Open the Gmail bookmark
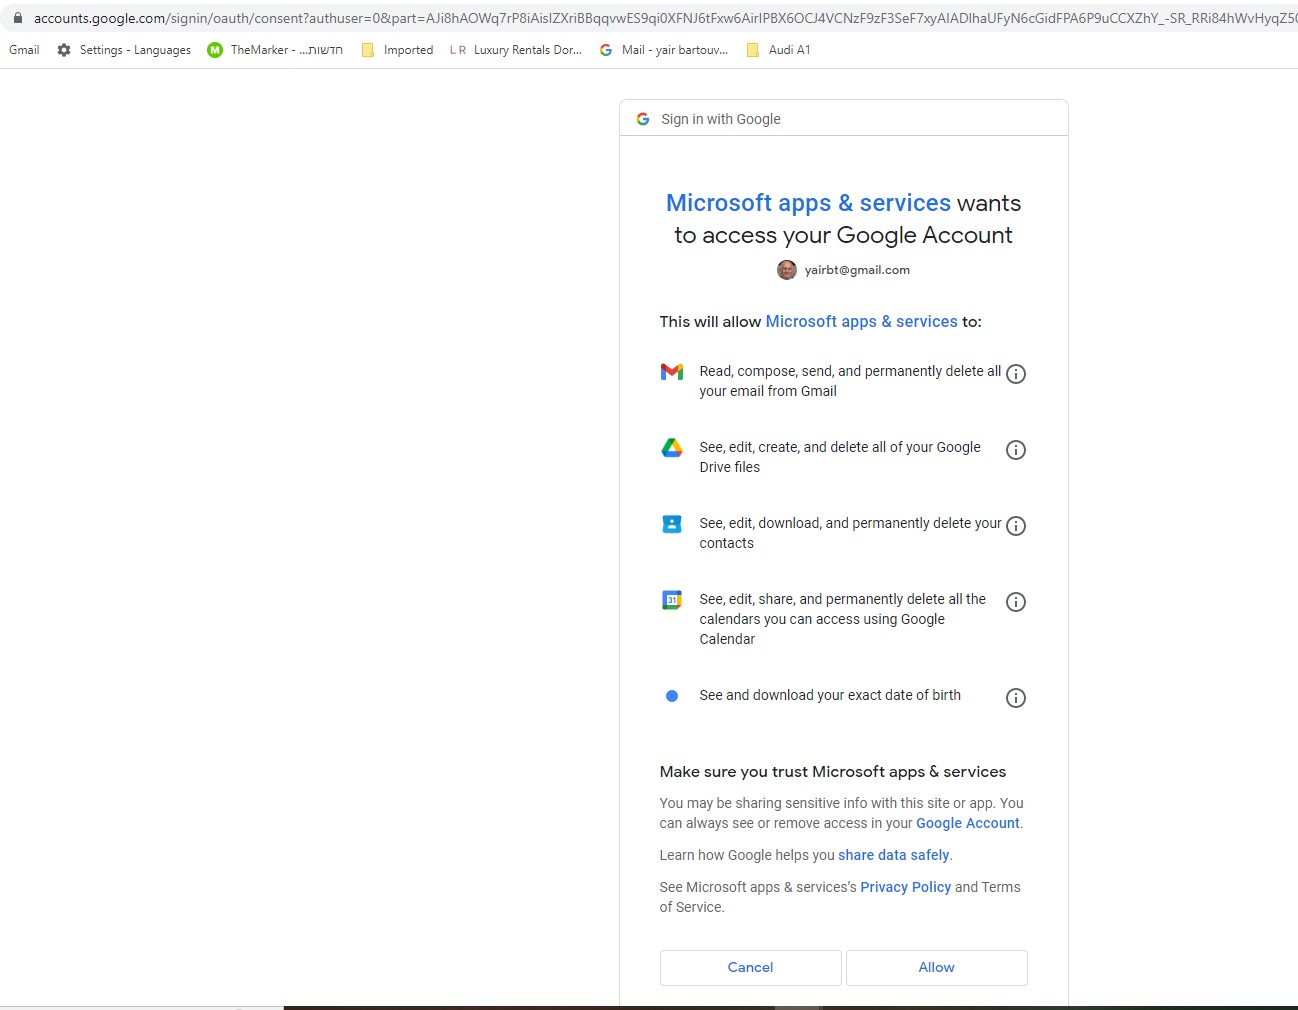The width and height of the screenshot is (1298, 1010). 24,50
